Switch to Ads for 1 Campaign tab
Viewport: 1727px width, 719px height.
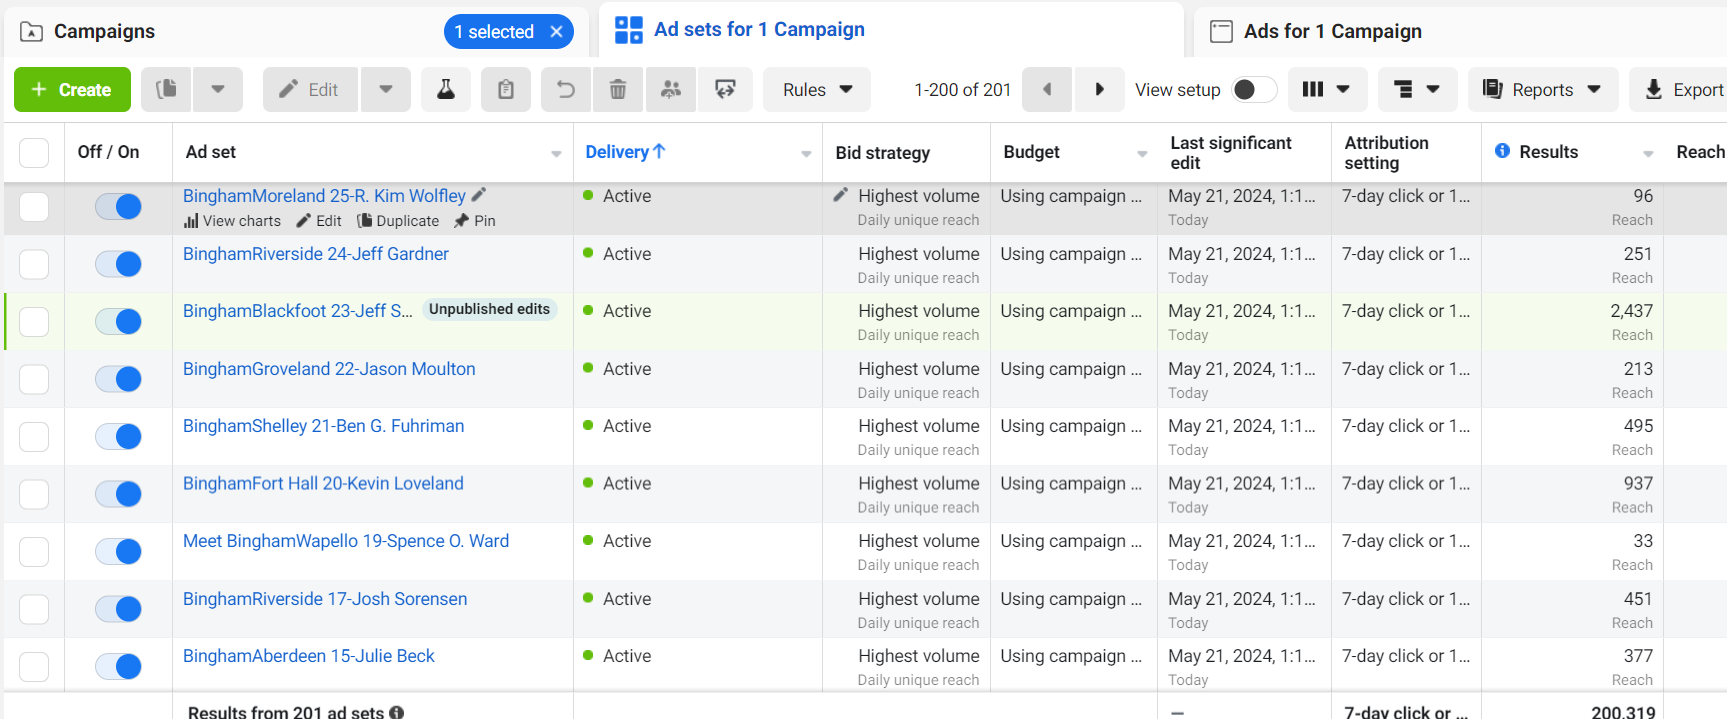(1331, 32)
